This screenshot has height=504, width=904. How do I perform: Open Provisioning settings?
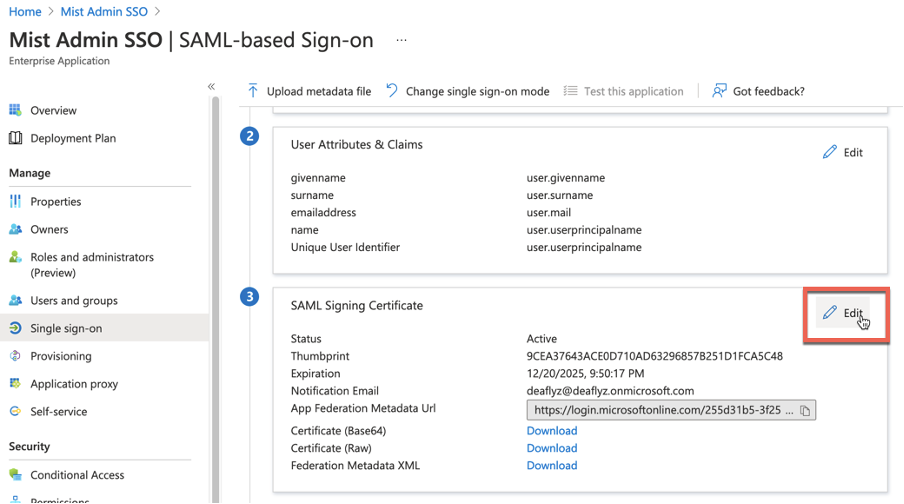60,356
